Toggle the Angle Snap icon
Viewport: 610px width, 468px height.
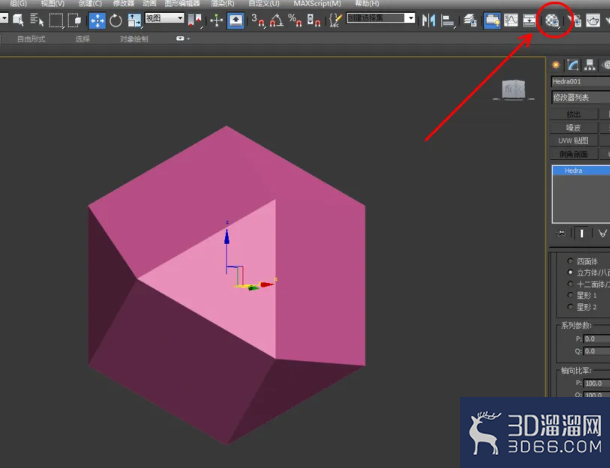tap(276, 20)
